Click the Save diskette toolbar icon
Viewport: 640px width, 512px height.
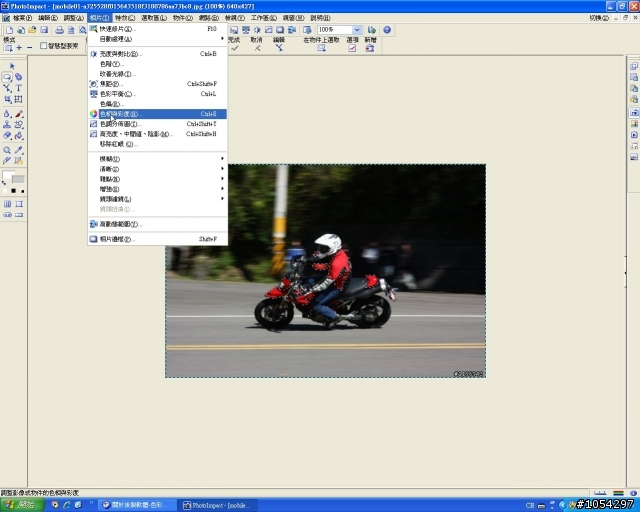pos(44,30)
